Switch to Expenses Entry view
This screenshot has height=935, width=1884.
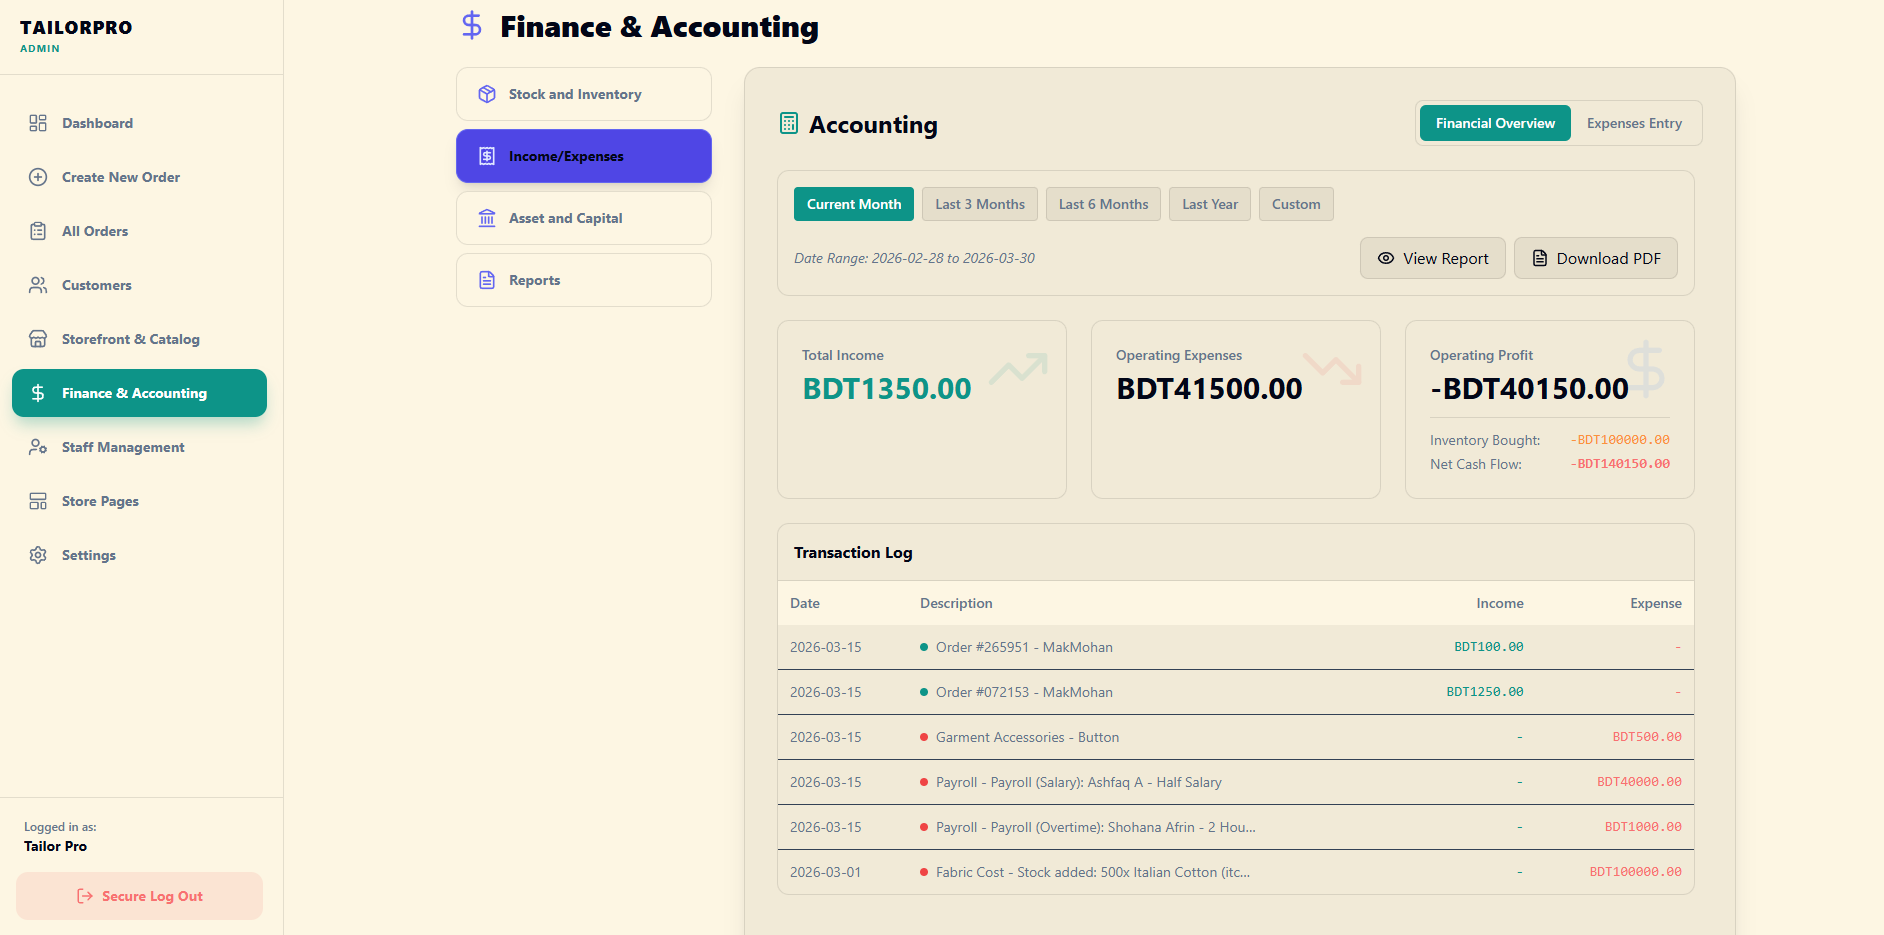coord(1634,123)
